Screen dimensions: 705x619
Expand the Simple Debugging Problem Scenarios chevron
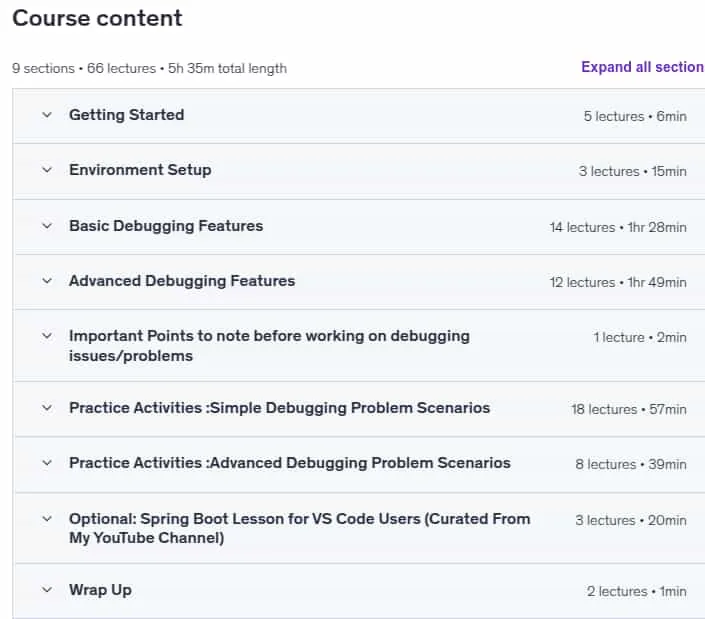point(47,408)
